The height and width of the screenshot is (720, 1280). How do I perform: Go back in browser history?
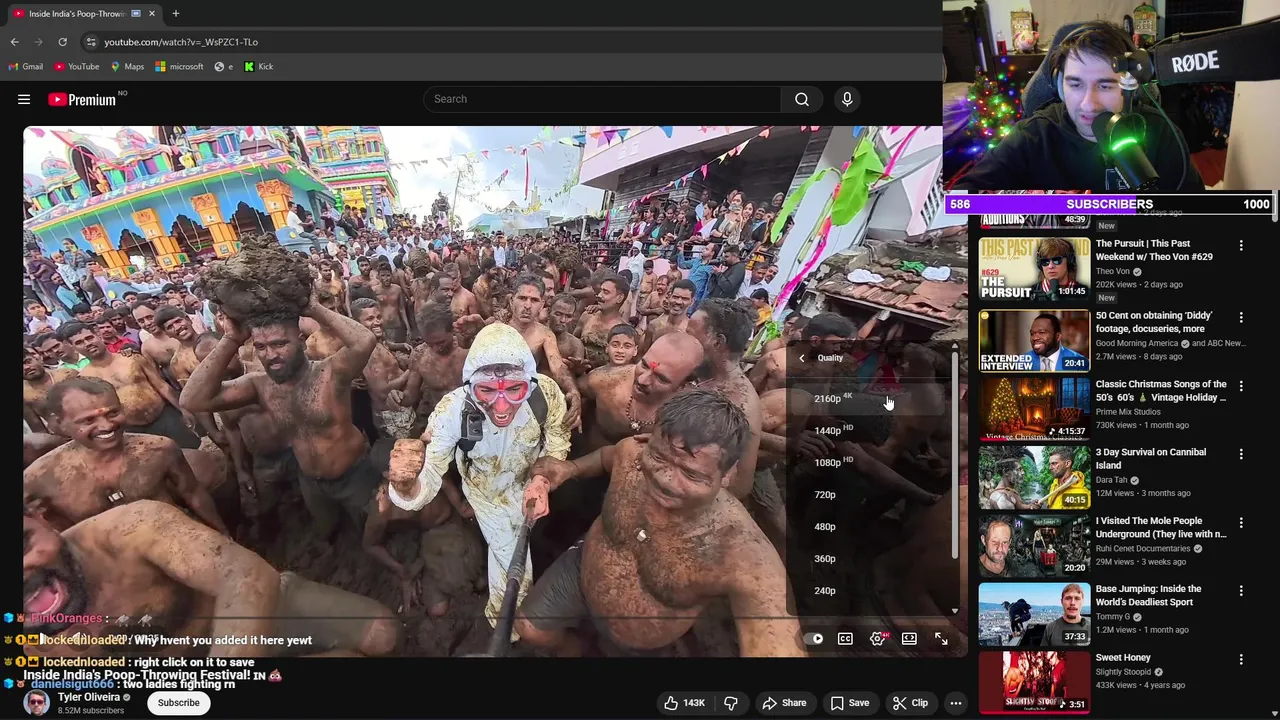(x=15, y=42)
